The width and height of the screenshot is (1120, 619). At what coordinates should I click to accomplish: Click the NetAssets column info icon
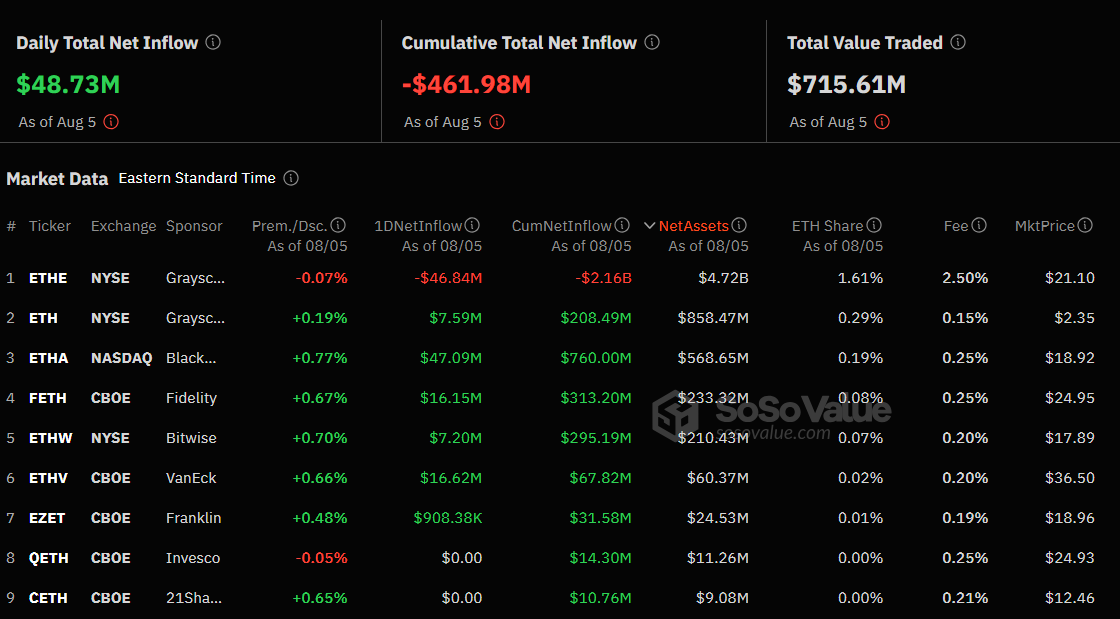739,226
